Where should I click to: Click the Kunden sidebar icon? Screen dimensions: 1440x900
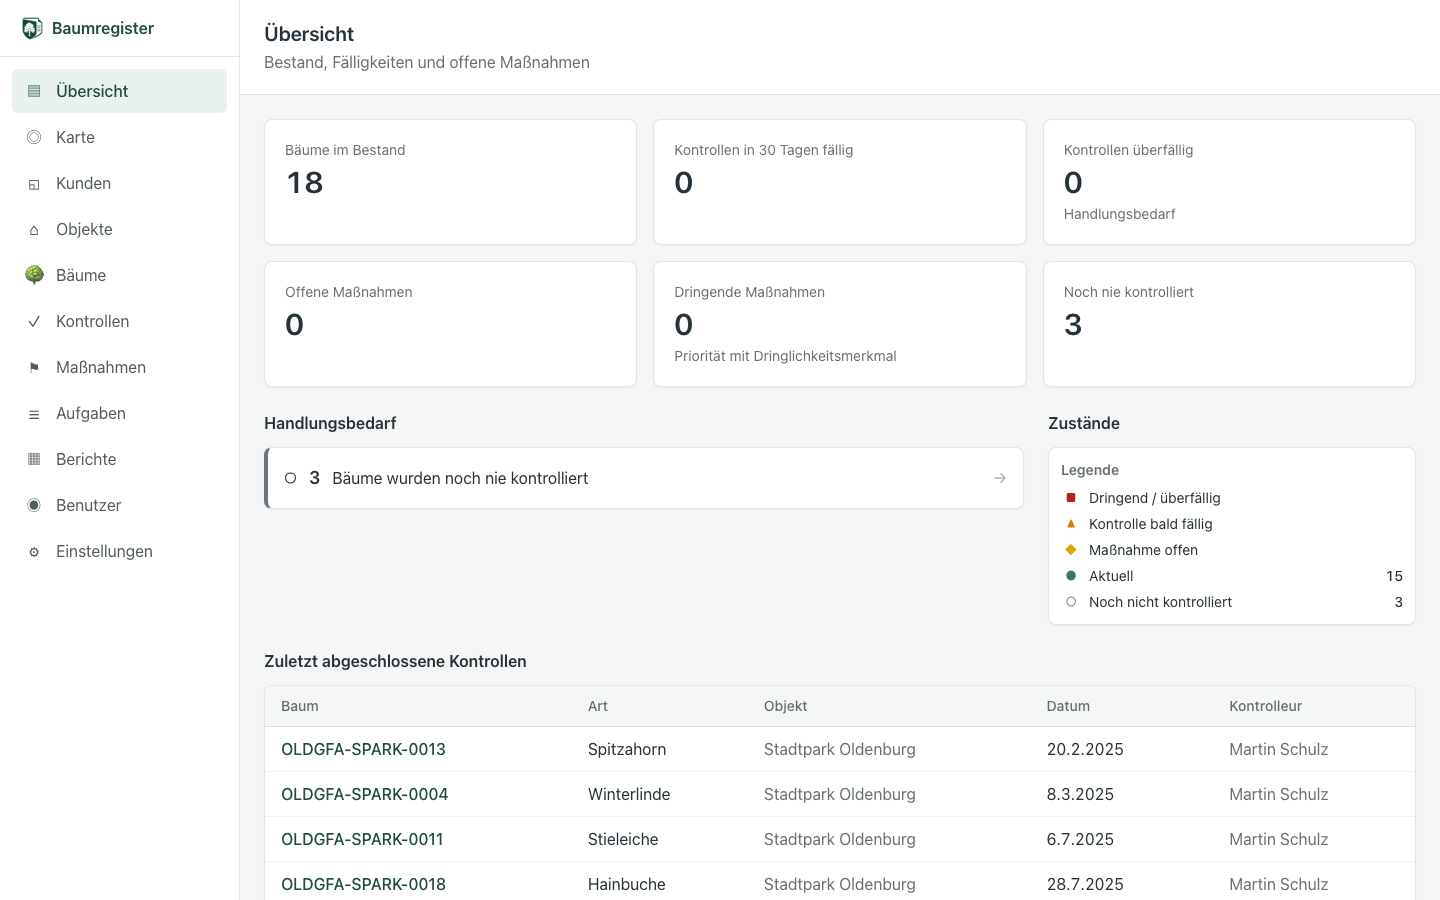[x=34, y=184]
